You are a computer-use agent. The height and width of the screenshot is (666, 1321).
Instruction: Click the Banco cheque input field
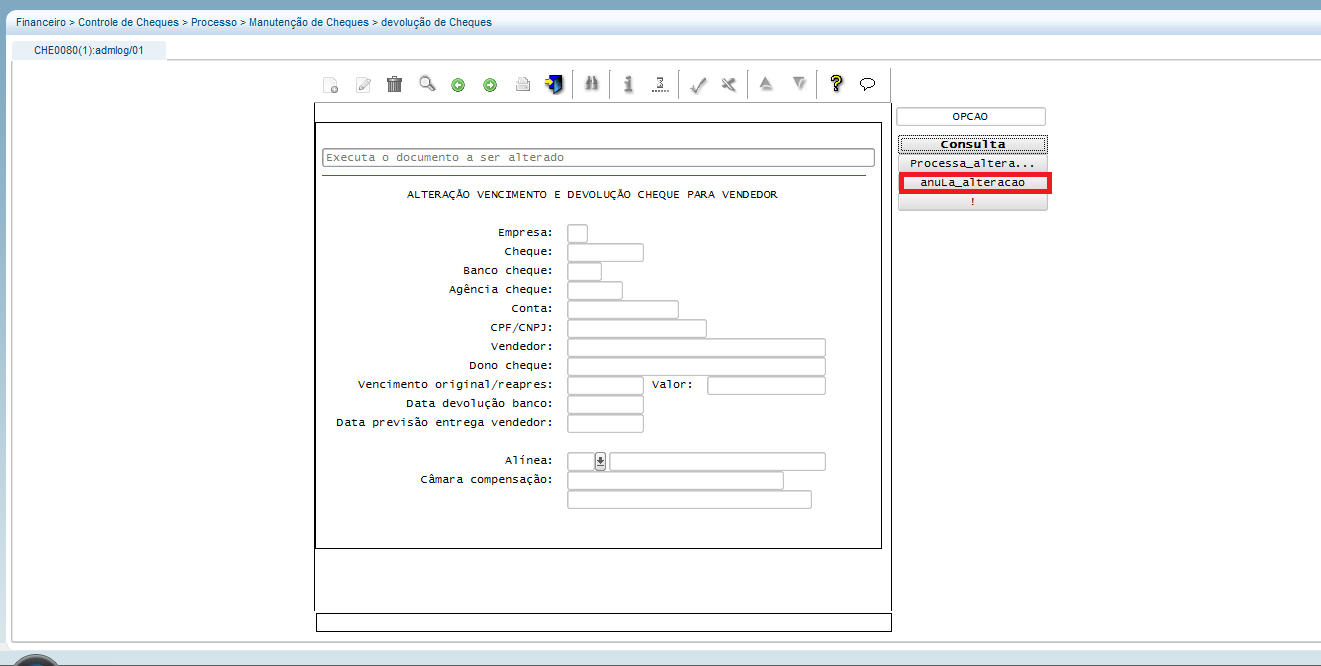pos(584,271)
